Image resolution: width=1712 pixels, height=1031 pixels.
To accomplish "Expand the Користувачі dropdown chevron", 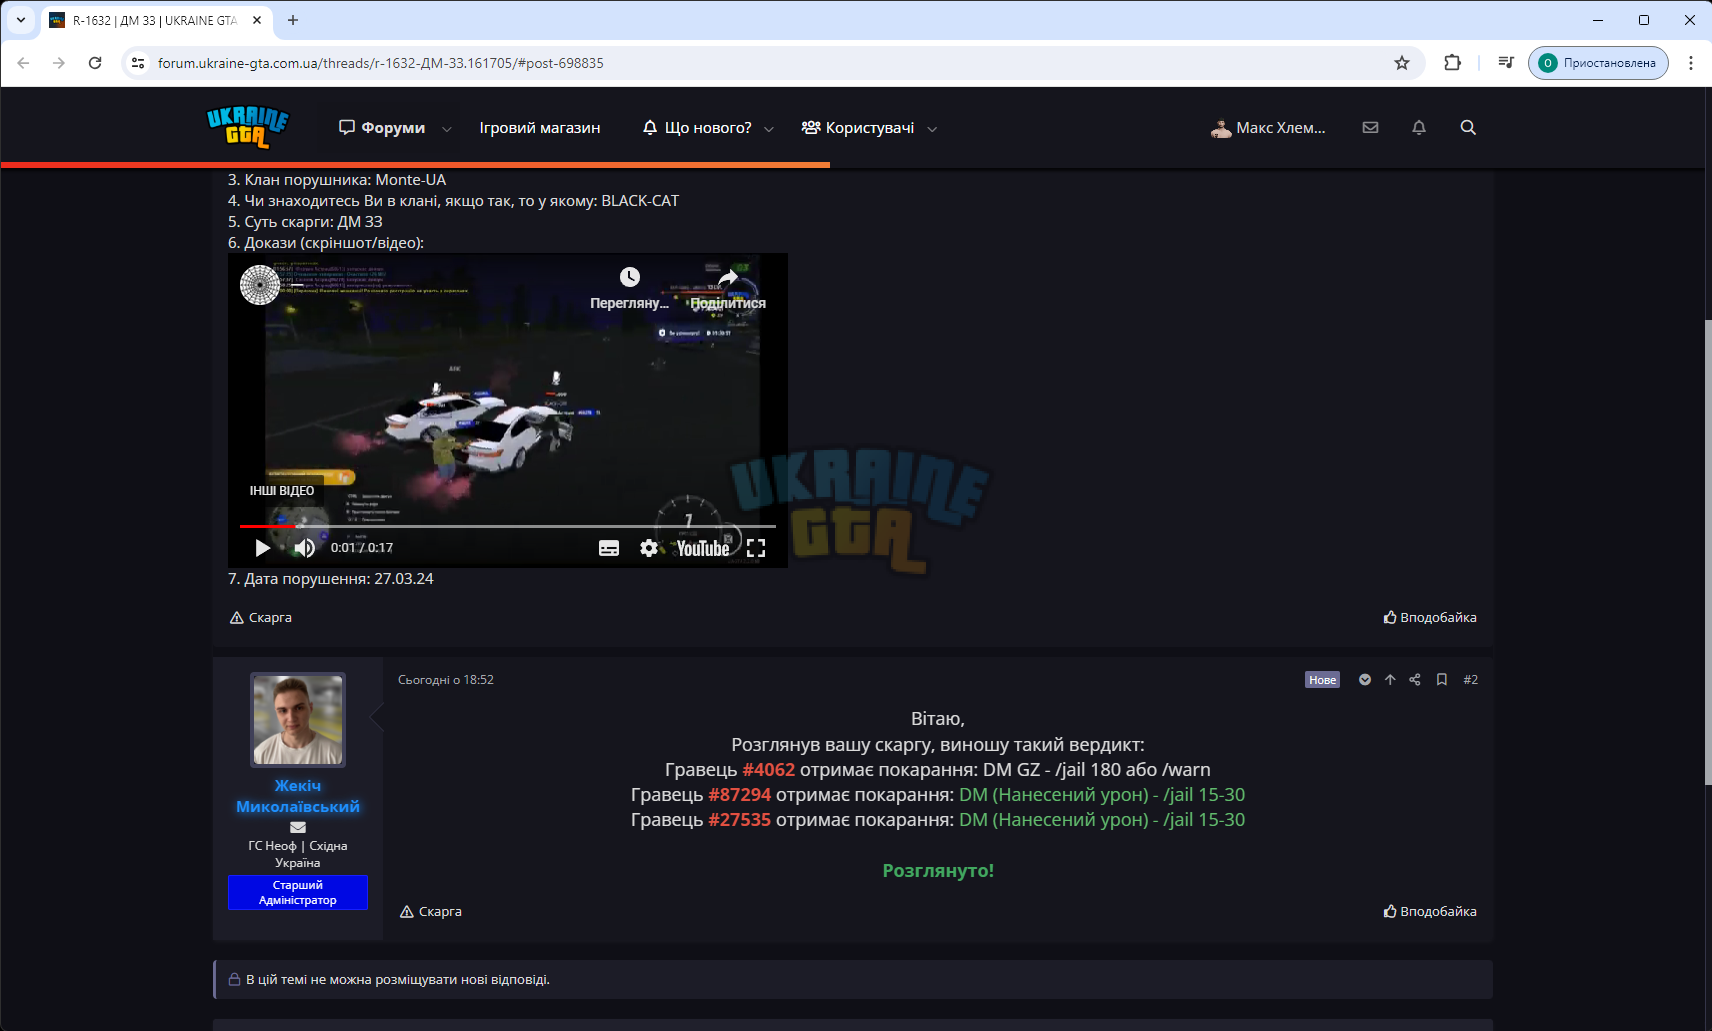I will (x=932, y=129).
